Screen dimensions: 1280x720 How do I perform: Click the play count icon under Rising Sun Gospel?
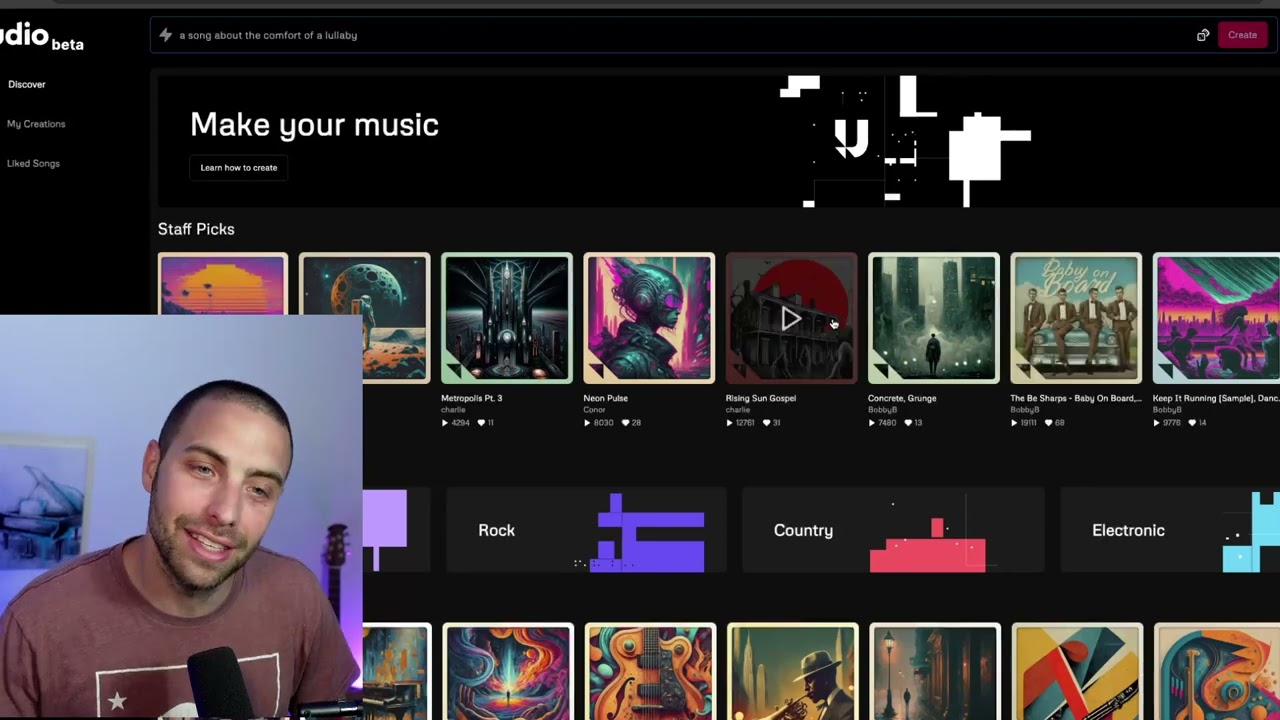point(729,423)
